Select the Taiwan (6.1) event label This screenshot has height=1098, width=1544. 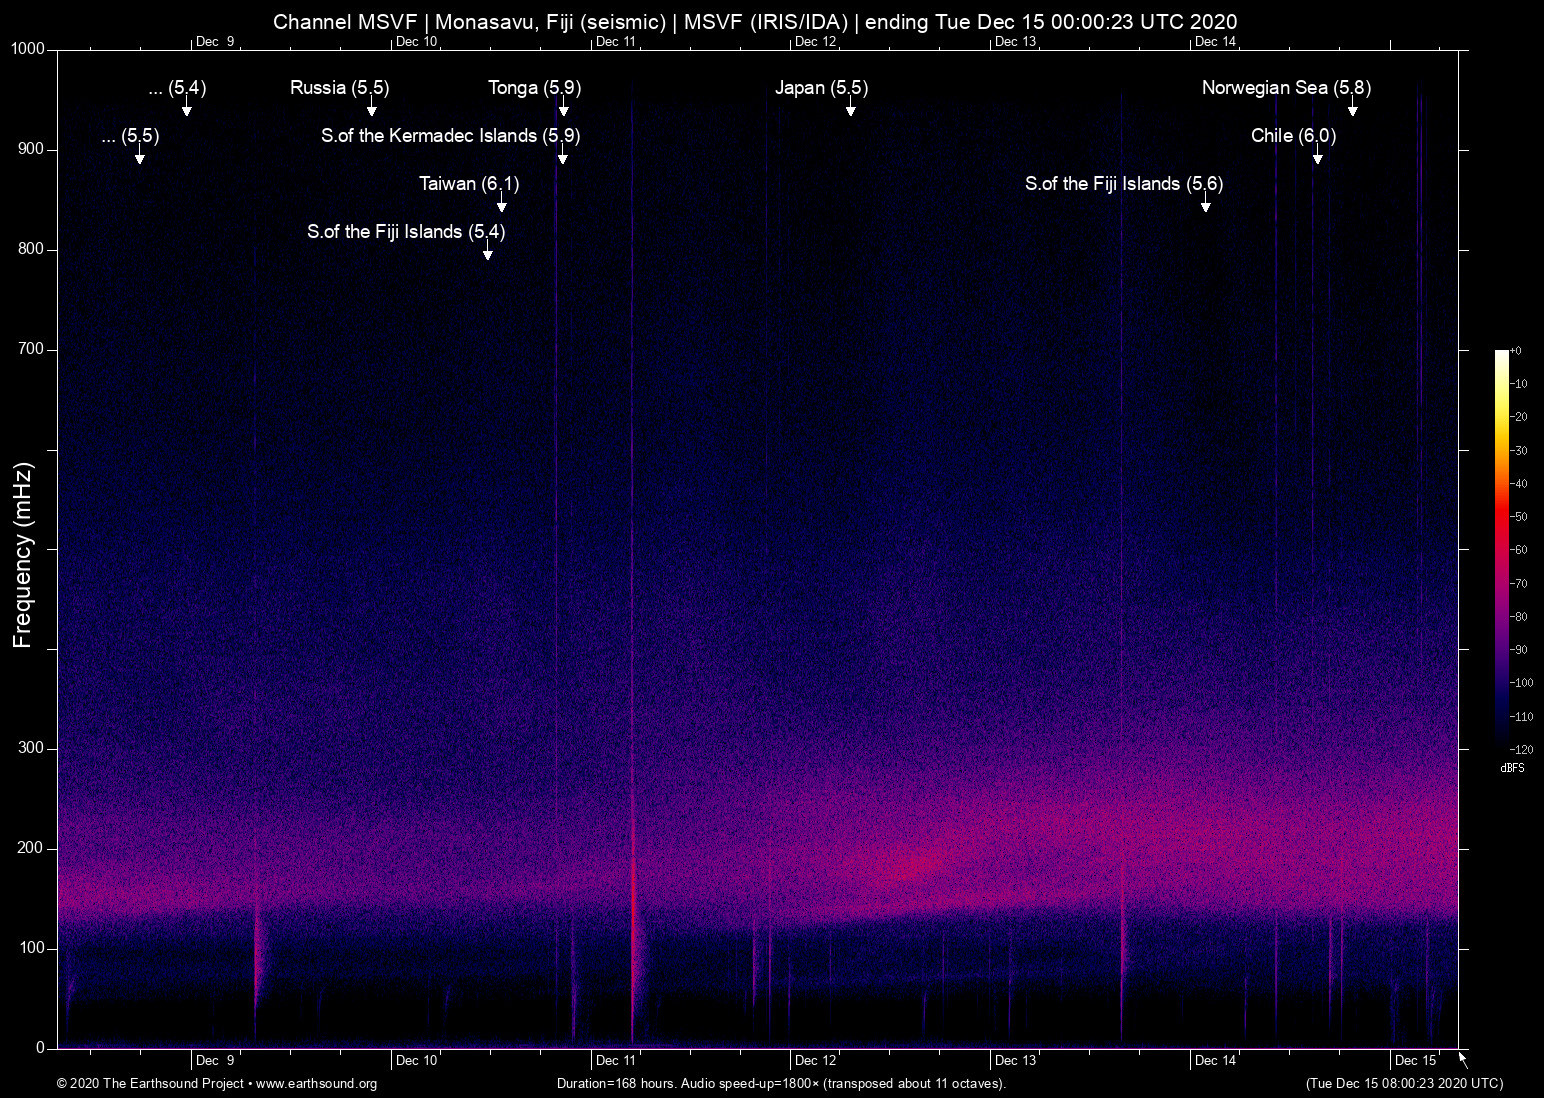[x=469, y=183]
